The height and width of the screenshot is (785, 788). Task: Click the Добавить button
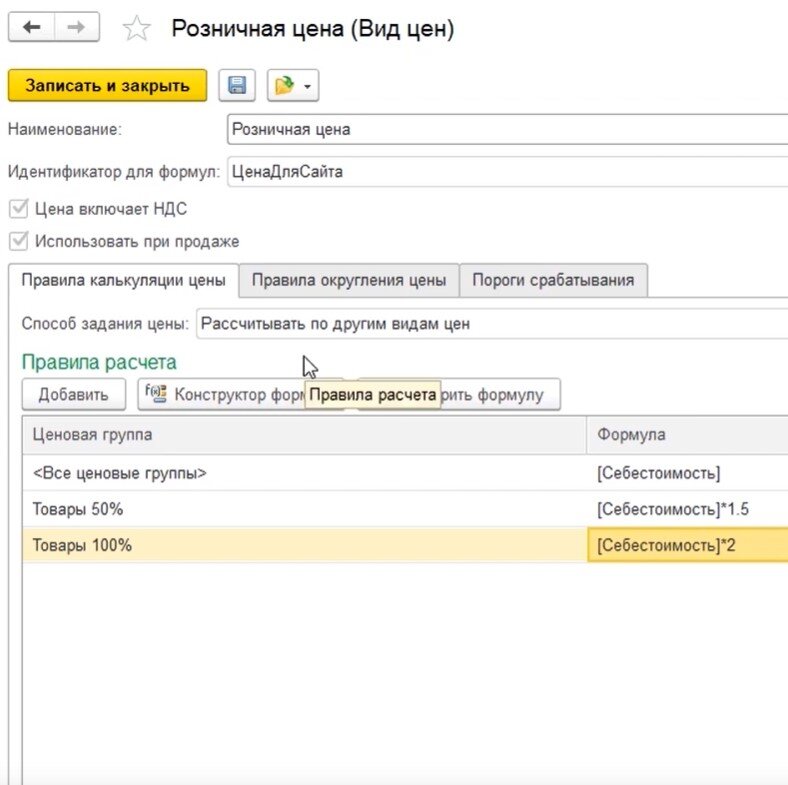[73, 395]
